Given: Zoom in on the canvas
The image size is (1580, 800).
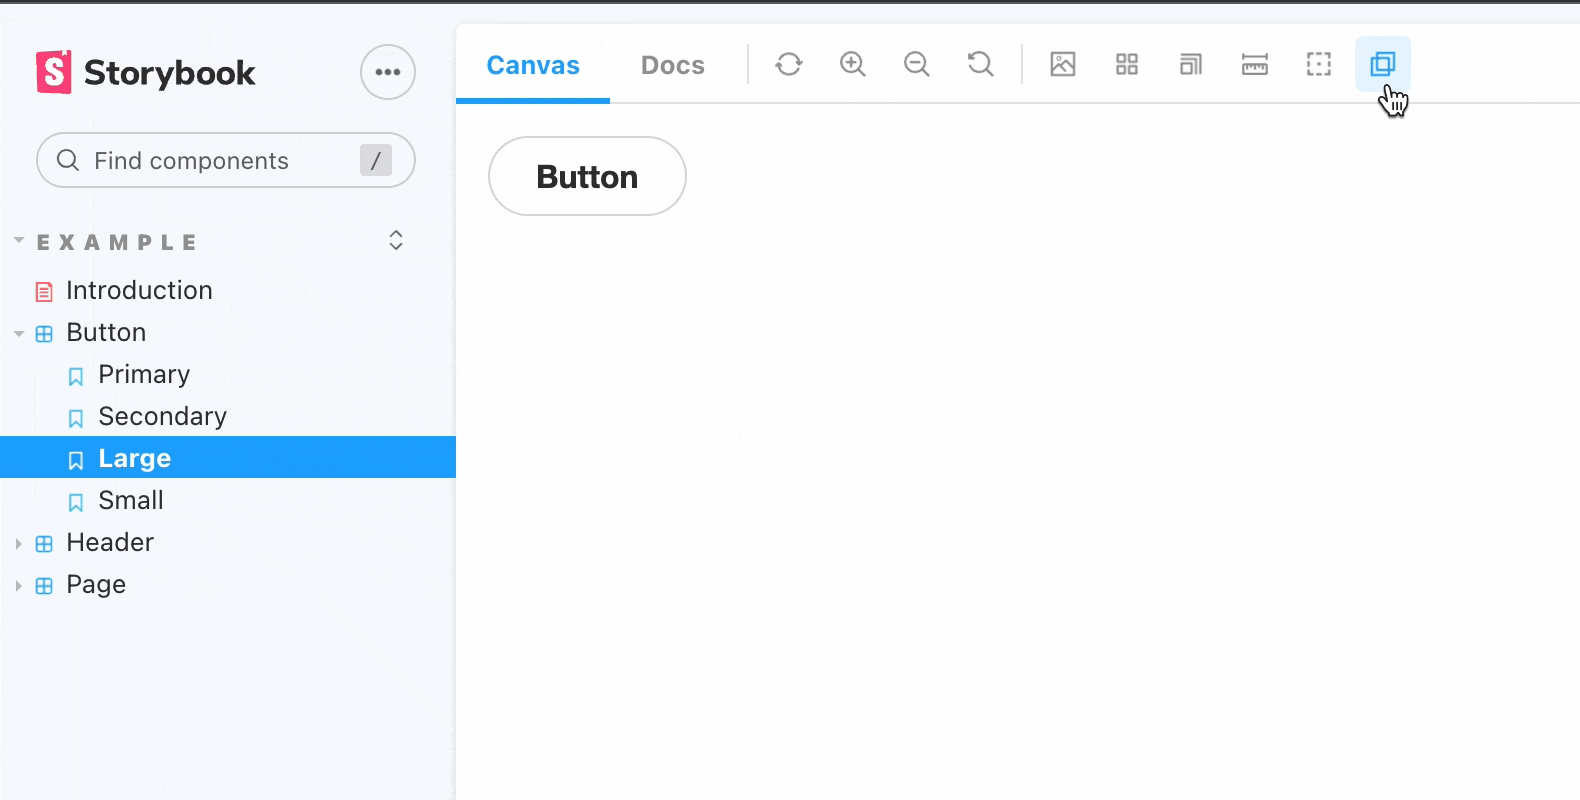Looking at the screenshot, I should (853, 64).
